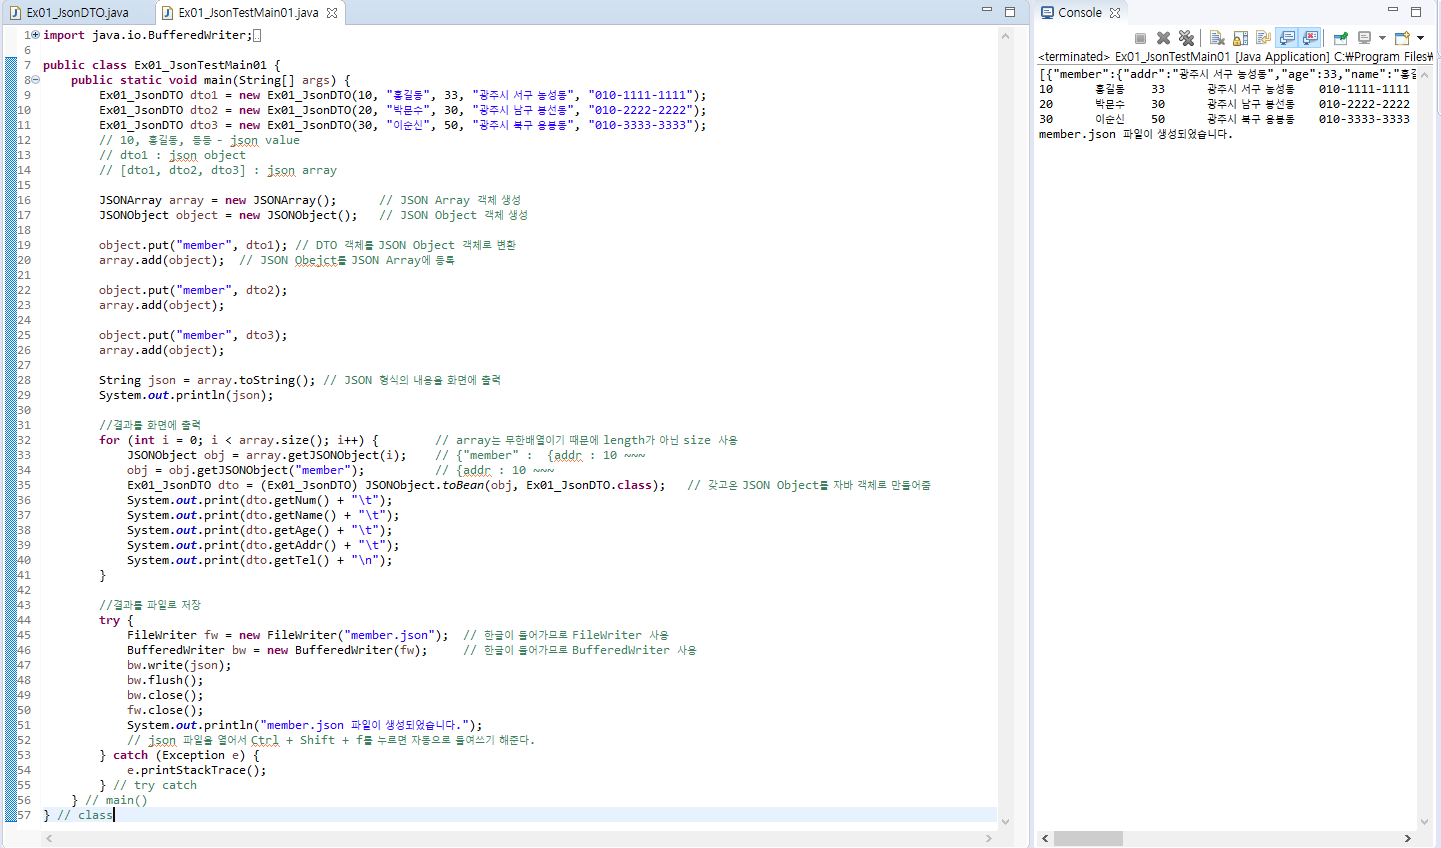Click the Open Console icon
Image resolution: width=1441 pixels, height=848 pixels.
(1402, 38)
